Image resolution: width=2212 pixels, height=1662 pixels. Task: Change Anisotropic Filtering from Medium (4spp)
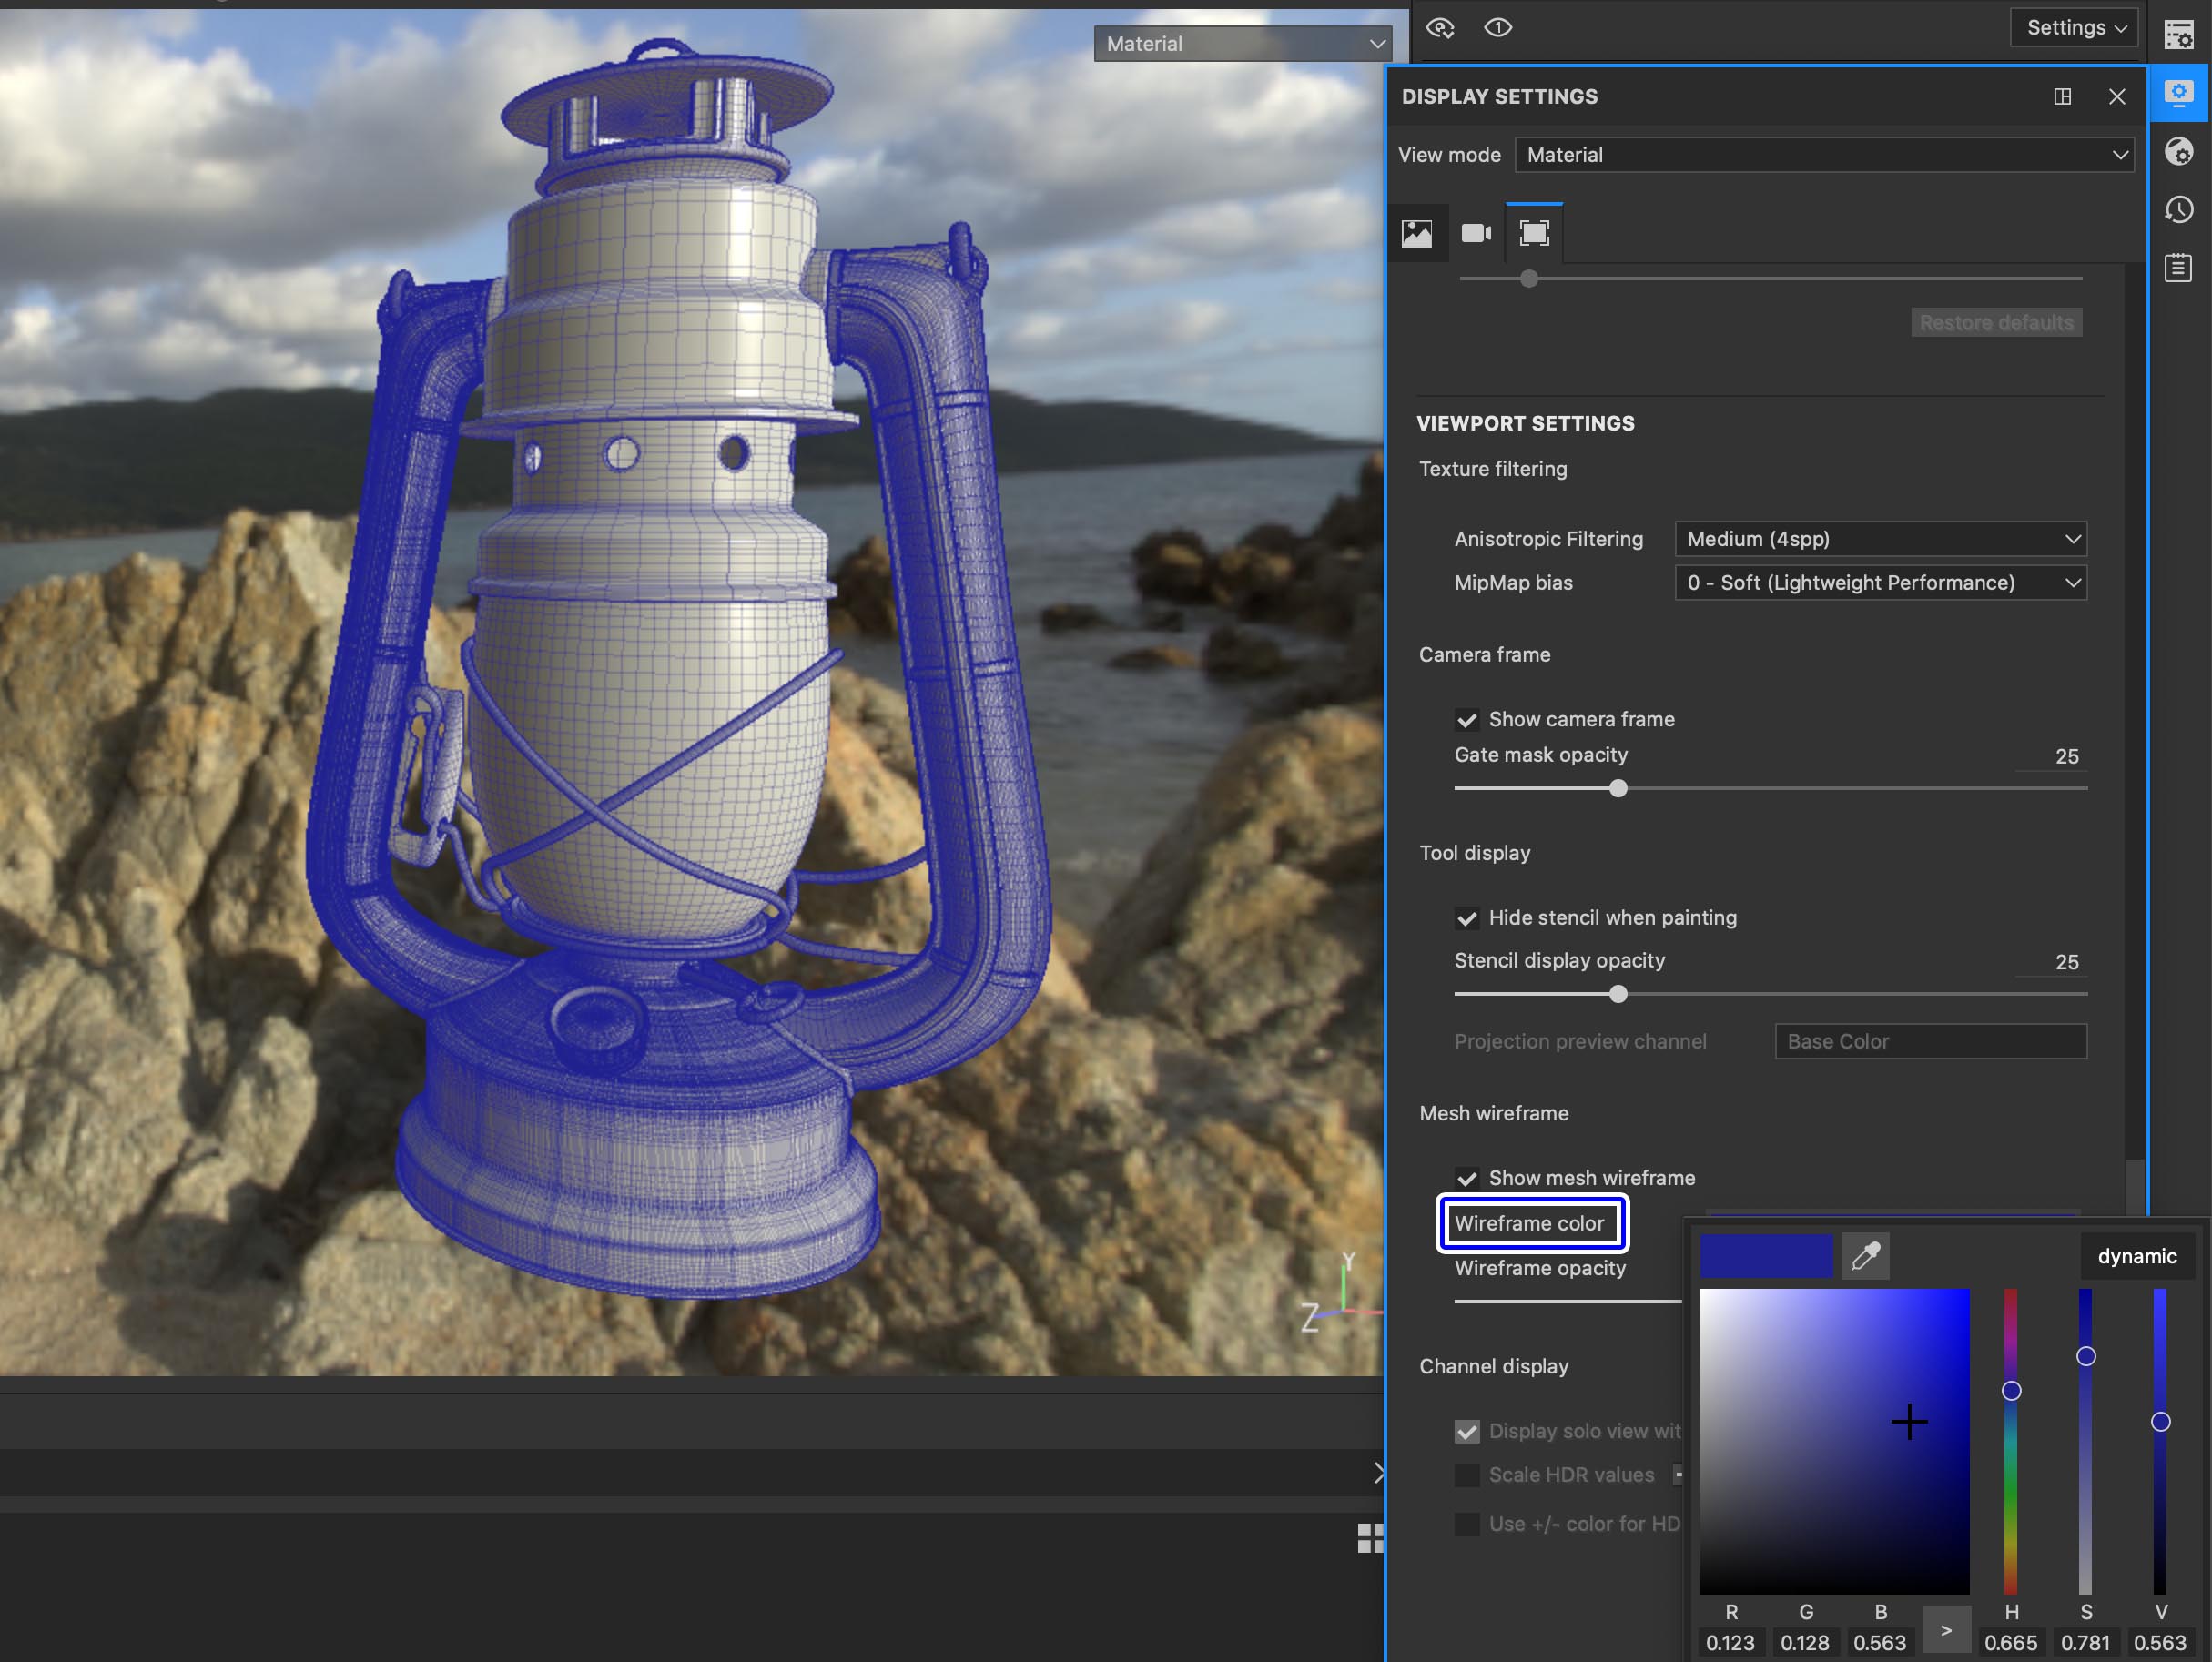coord(1879,539)
